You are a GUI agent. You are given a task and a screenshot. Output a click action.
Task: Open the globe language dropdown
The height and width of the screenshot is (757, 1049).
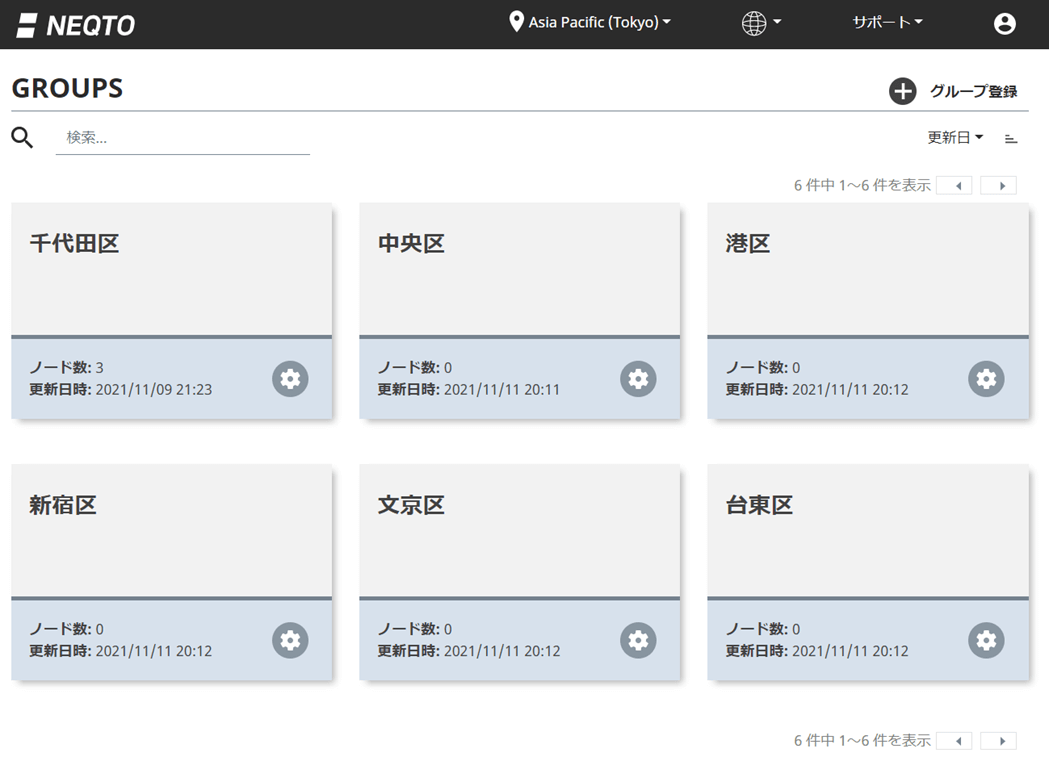coord(760,23)
